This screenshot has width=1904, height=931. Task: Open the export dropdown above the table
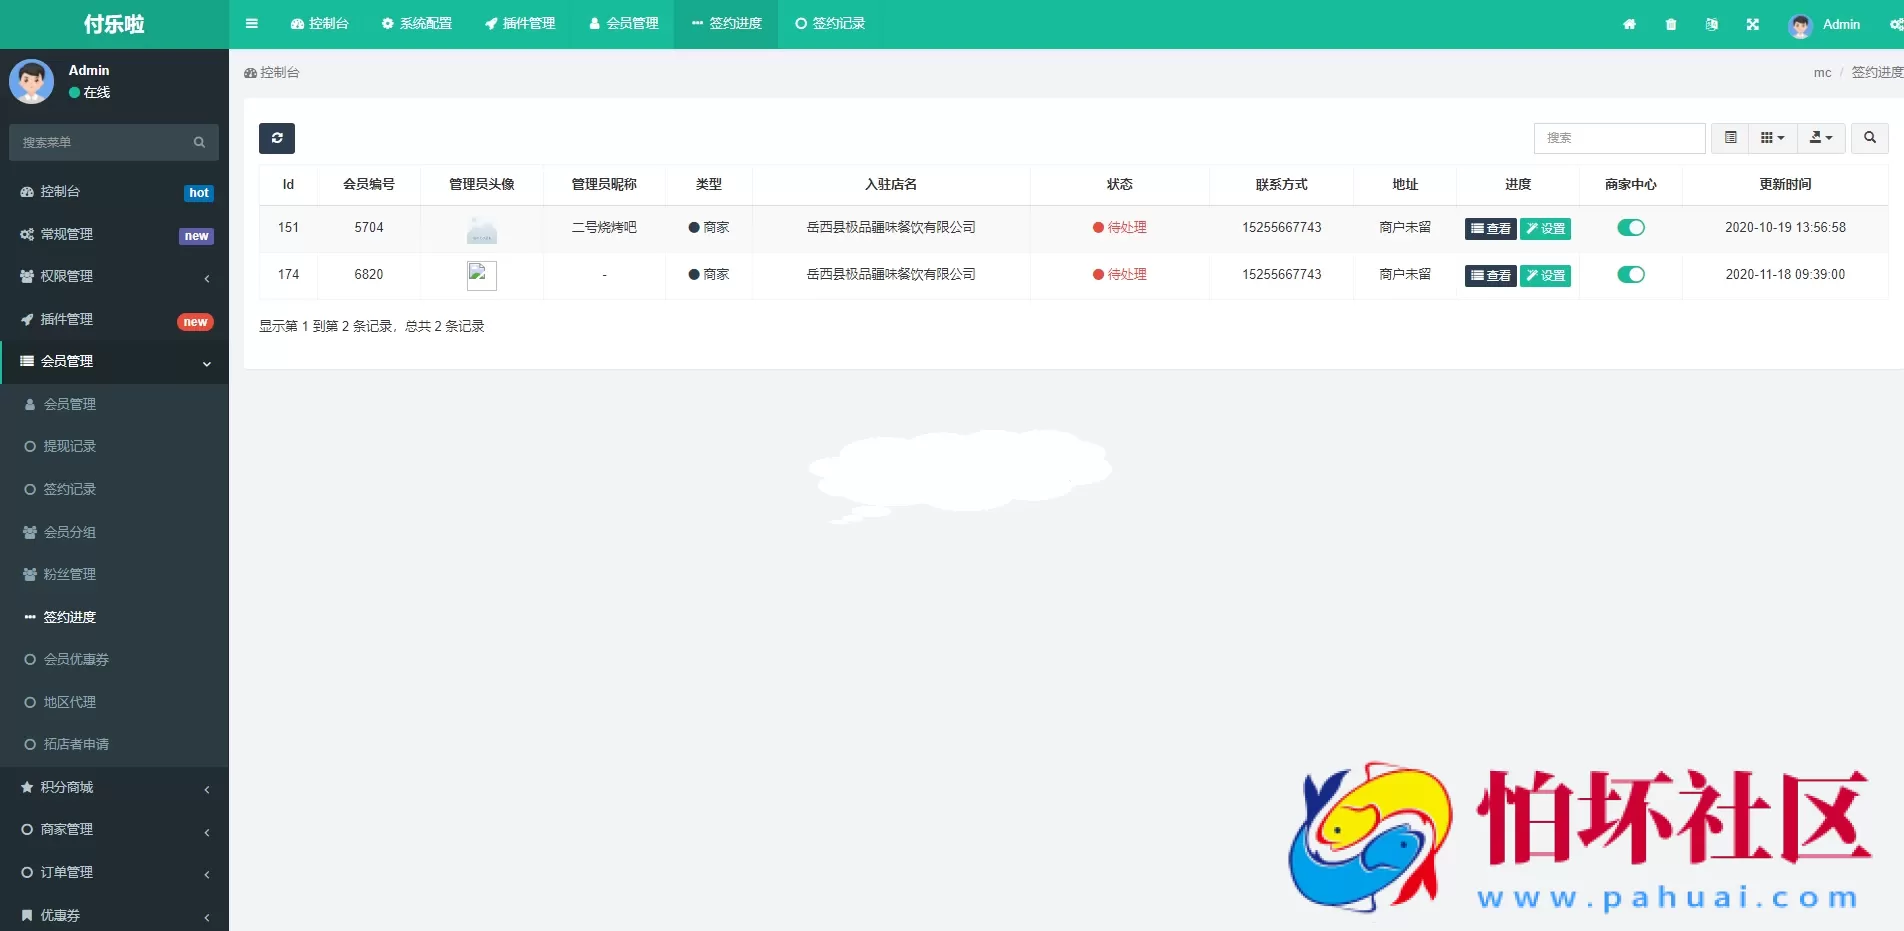tap(1820, 138)
